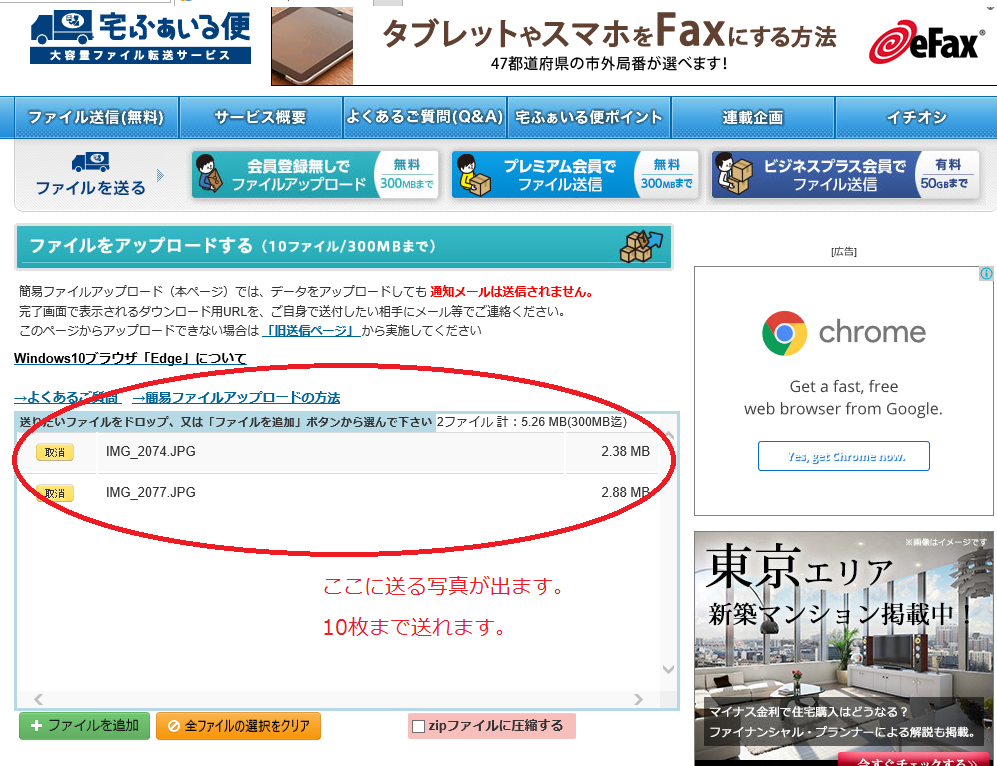Image resolution: width=997 pixels, height=766 pixels.
Task: Click the Chrome logo in advertisement
Action: coord(783,333)
